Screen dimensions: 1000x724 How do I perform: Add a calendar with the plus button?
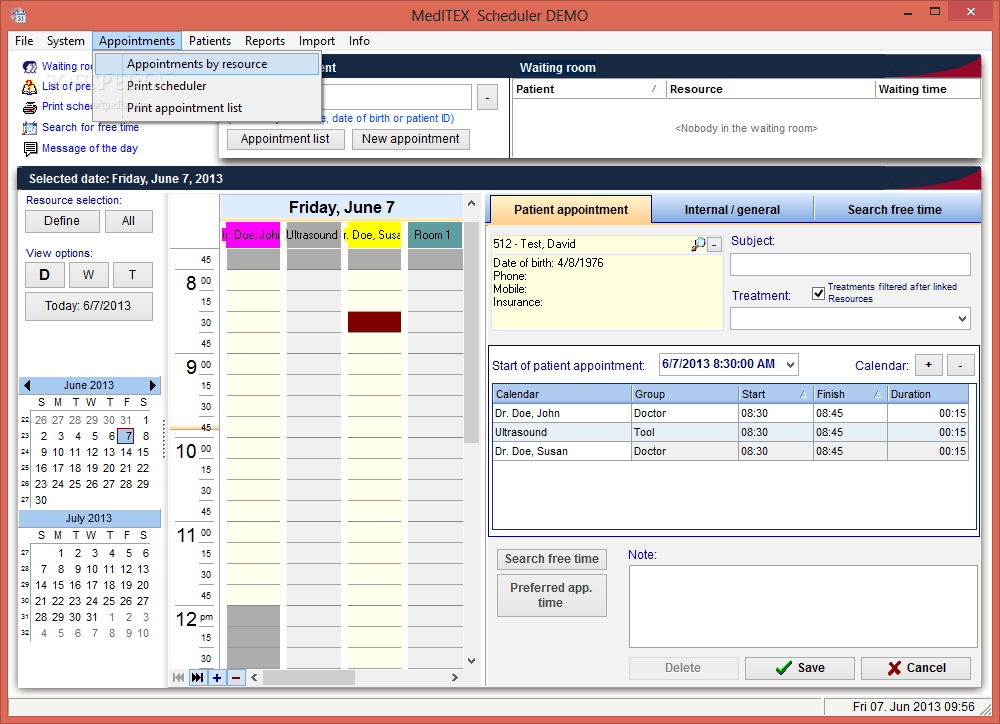(x=929, y=365)
